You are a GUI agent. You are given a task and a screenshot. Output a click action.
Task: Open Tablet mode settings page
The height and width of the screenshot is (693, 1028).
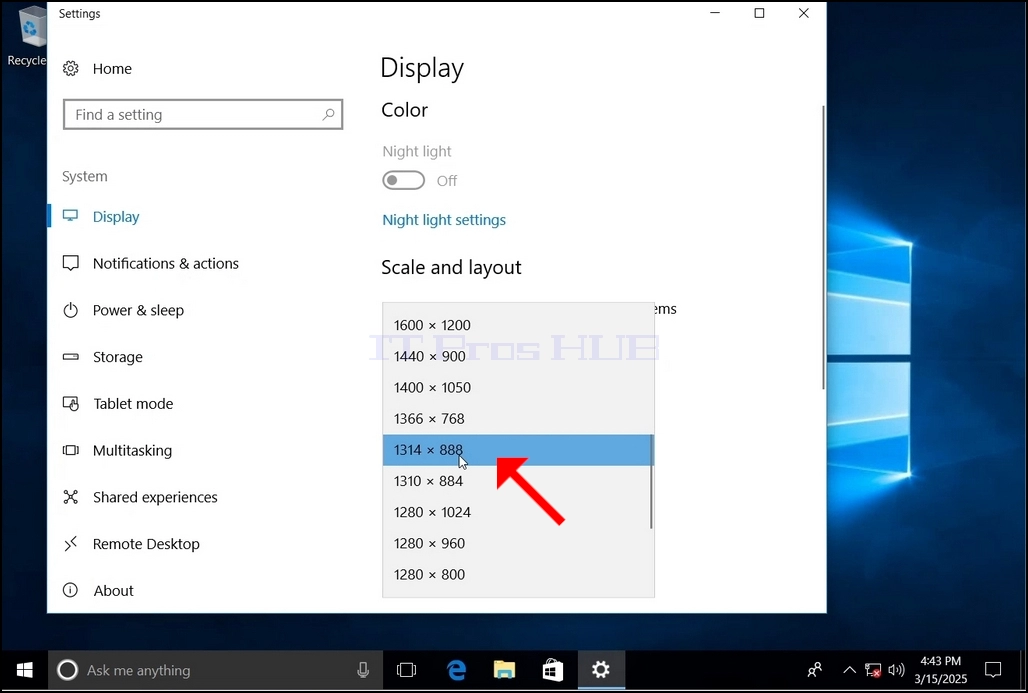[x=133, y=403]
